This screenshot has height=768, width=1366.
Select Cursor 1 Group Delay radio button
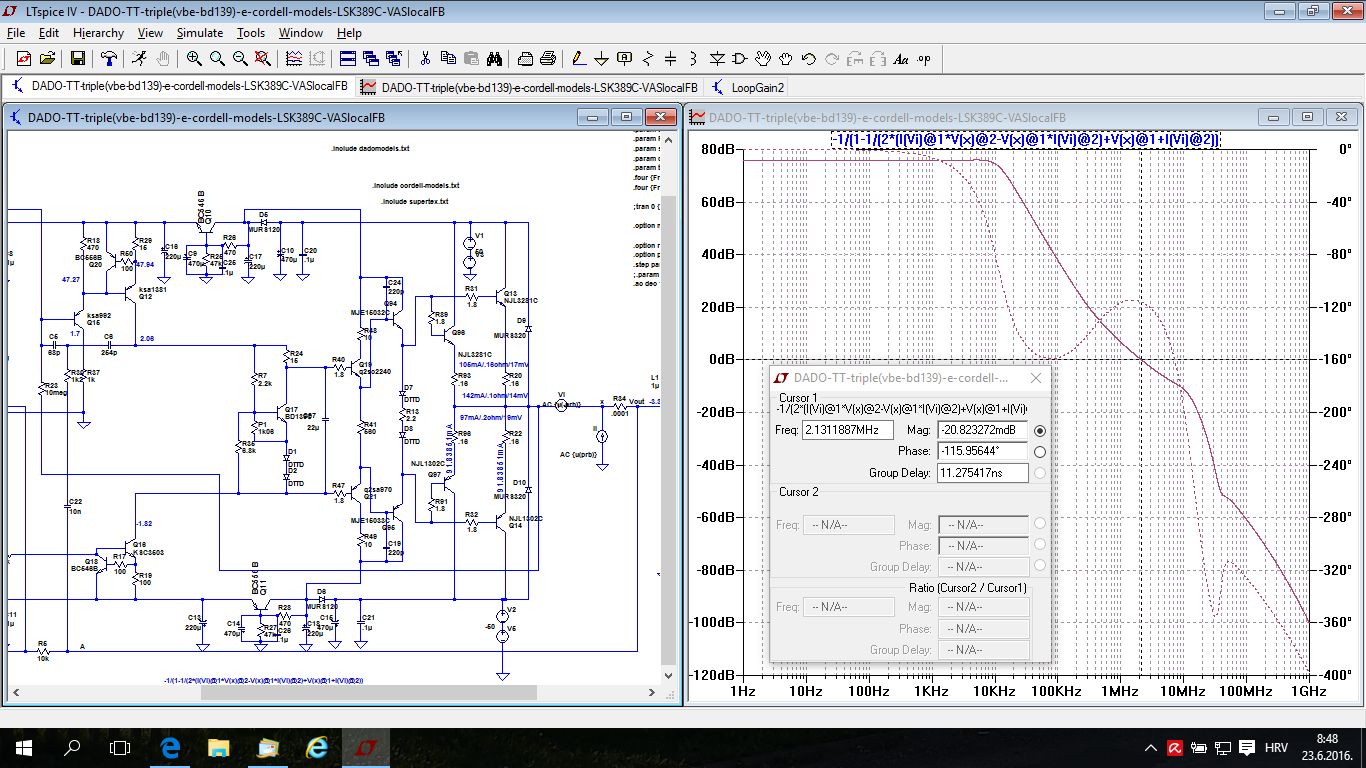point(1040,473)
